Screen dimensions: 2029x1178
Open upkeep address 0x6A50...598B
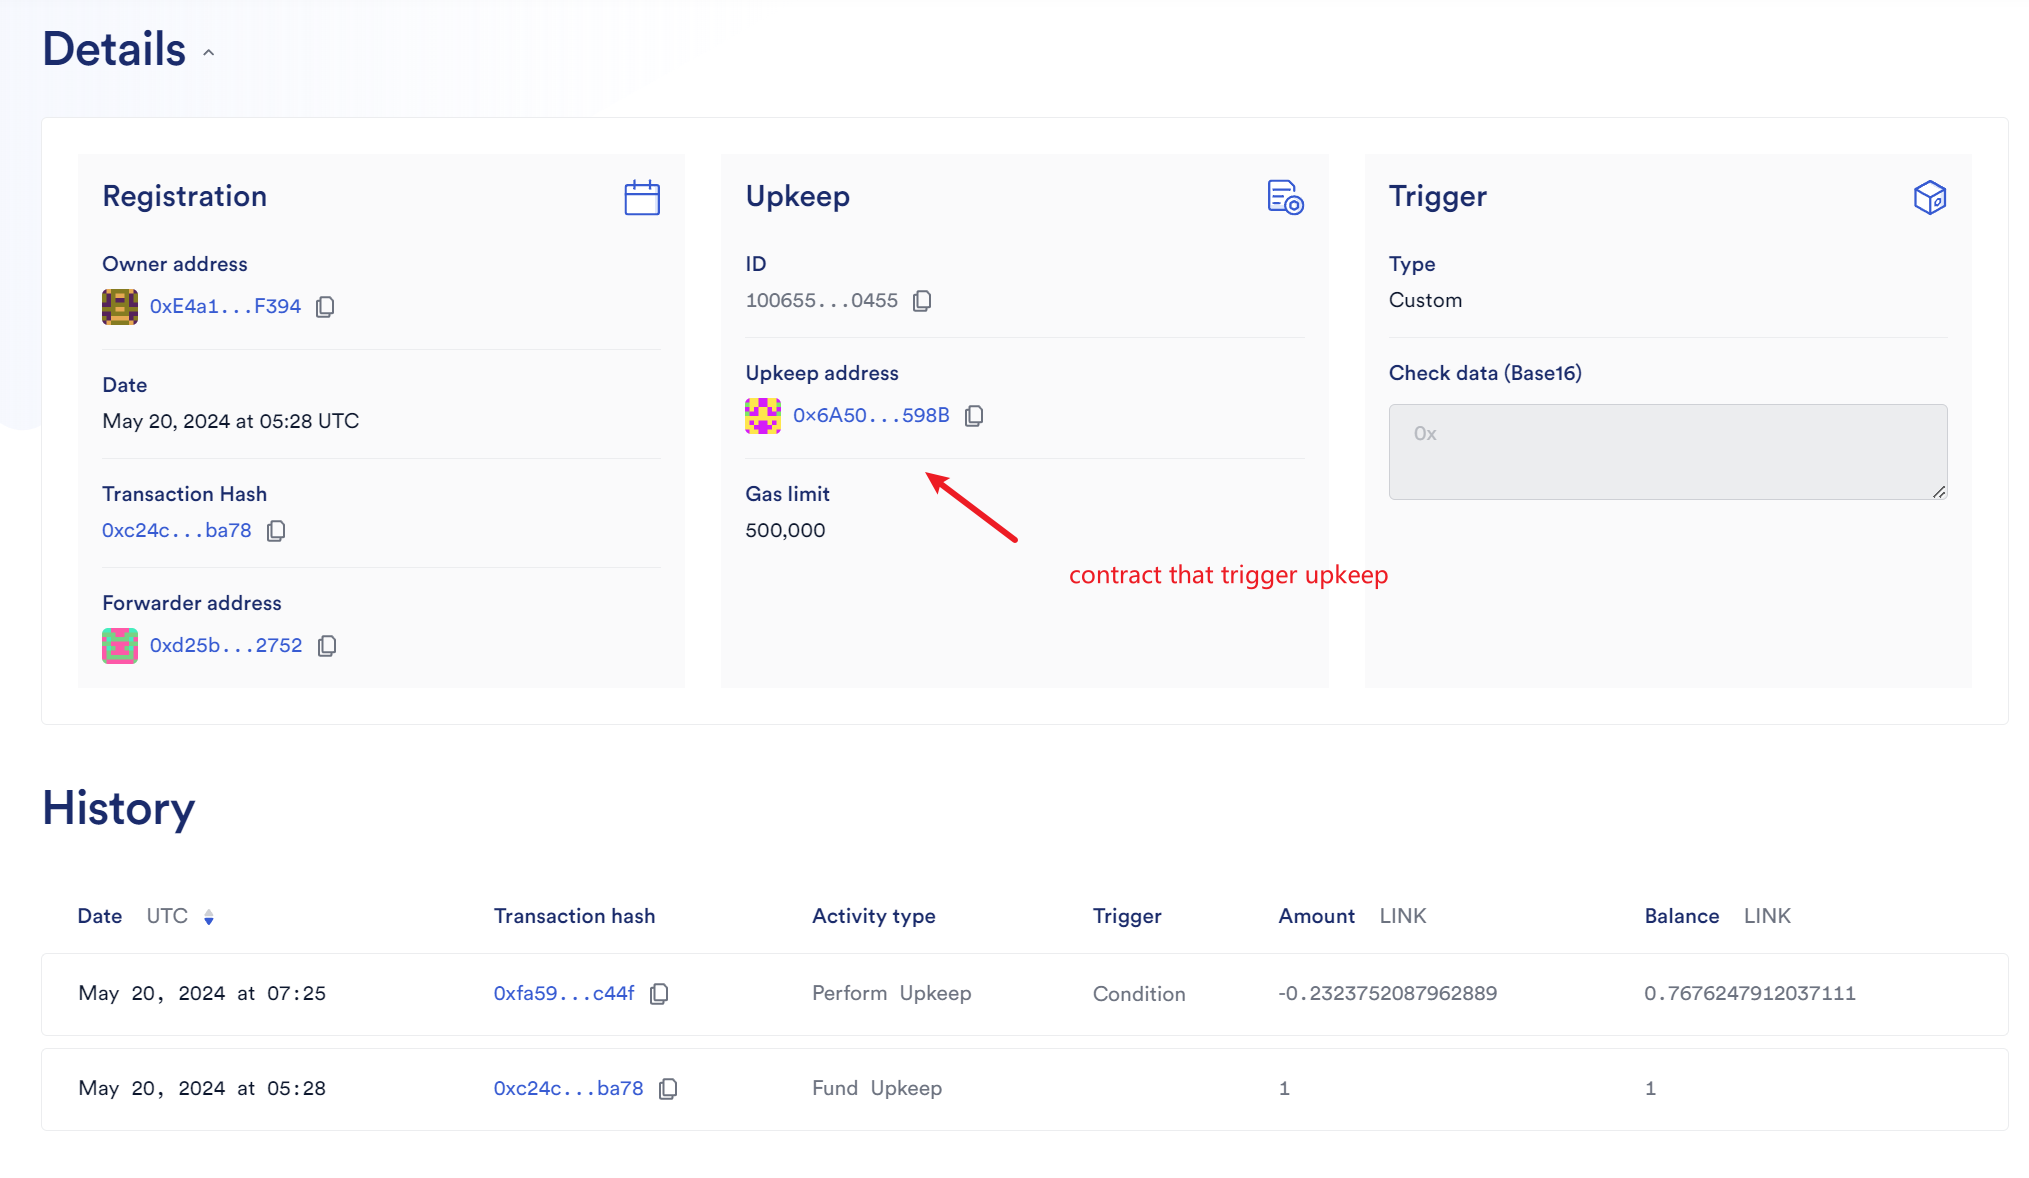point(871,416)
